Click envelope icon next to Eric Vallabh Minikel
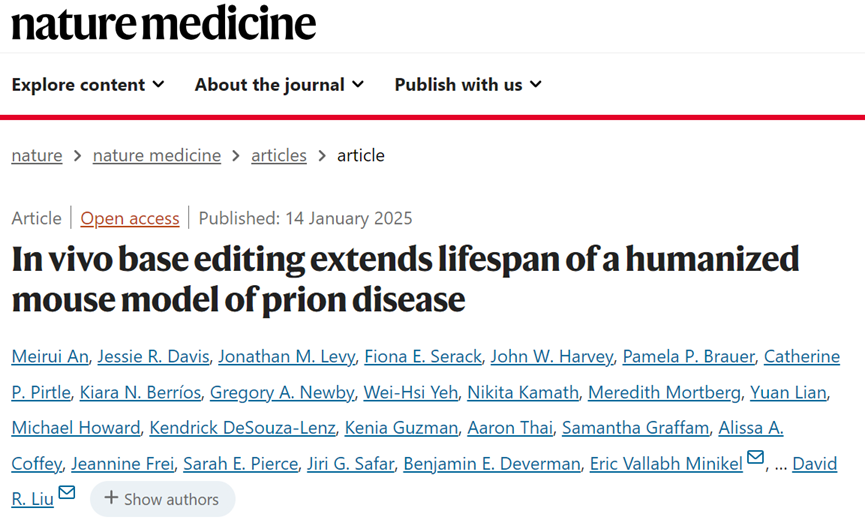The image size is (865, 520). [755, 457]
